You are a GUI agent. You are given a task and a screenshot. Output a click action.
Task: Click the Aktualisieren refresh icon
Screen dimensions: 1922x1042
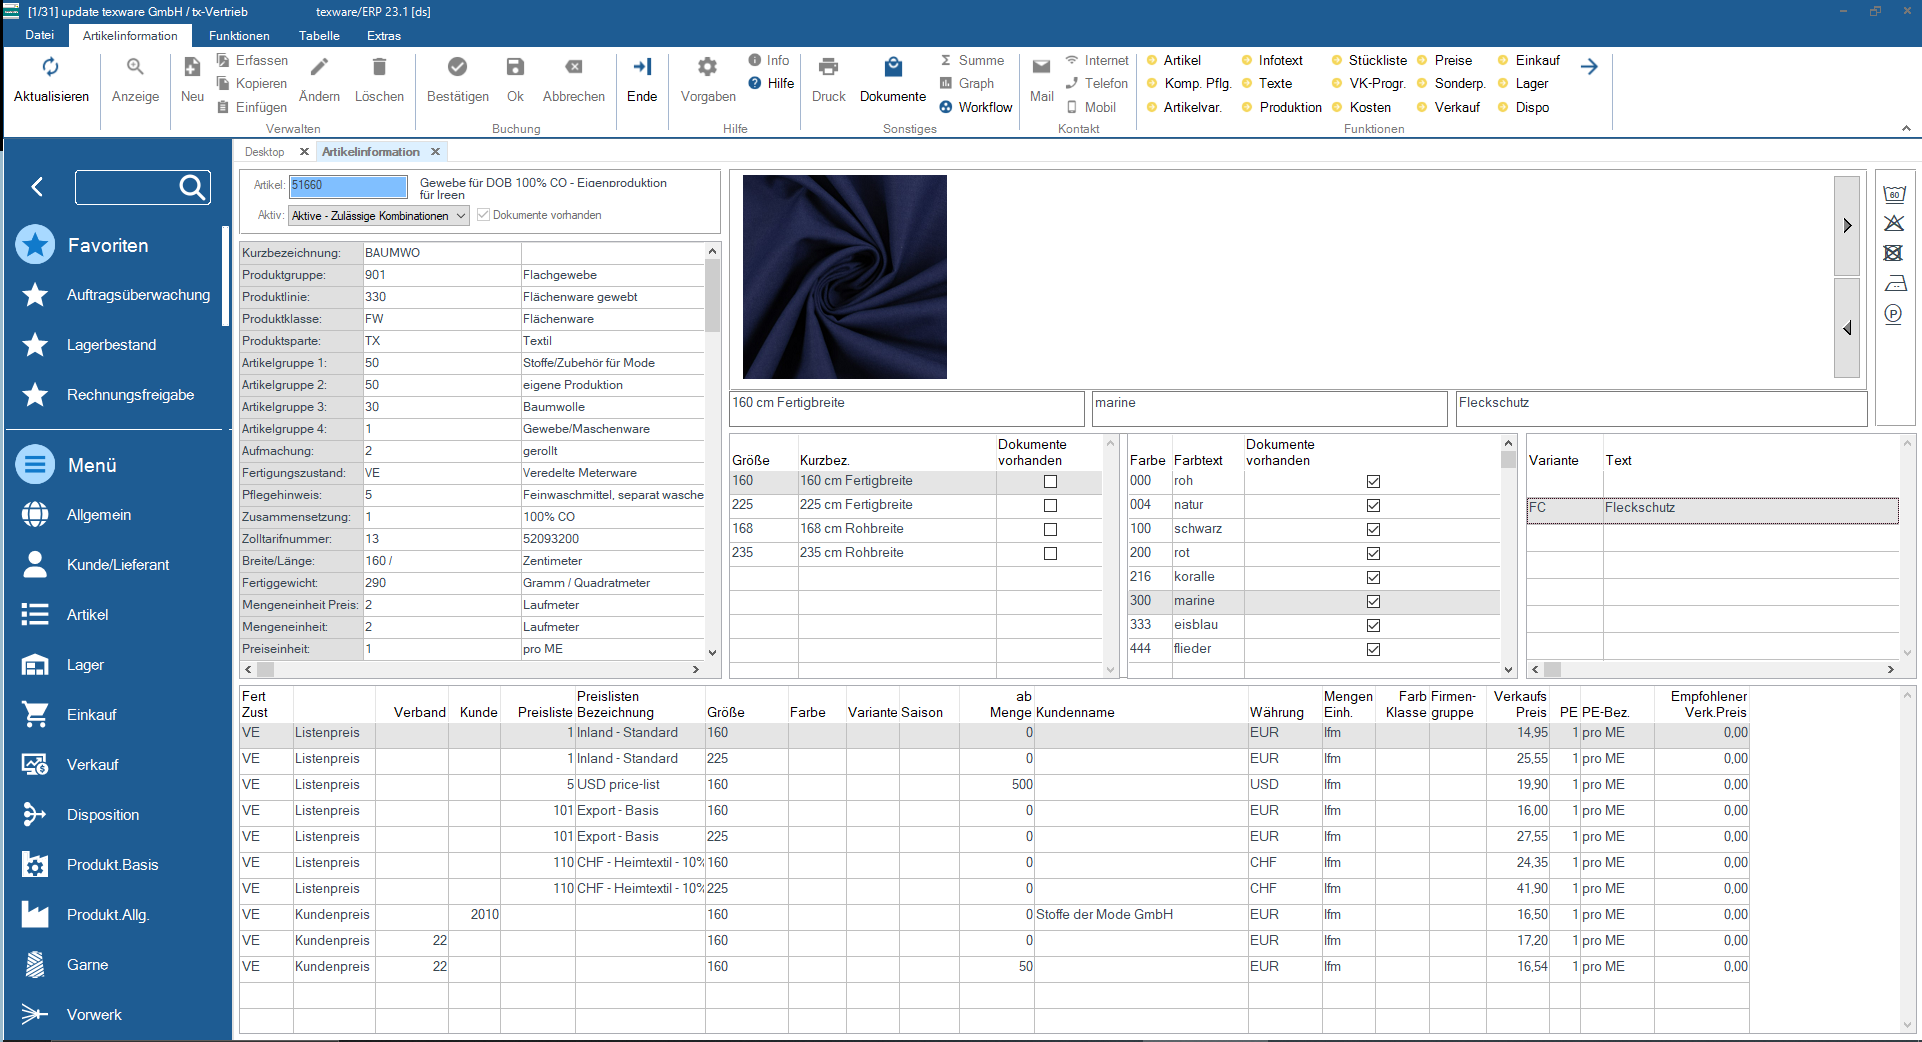click(50, 67)
